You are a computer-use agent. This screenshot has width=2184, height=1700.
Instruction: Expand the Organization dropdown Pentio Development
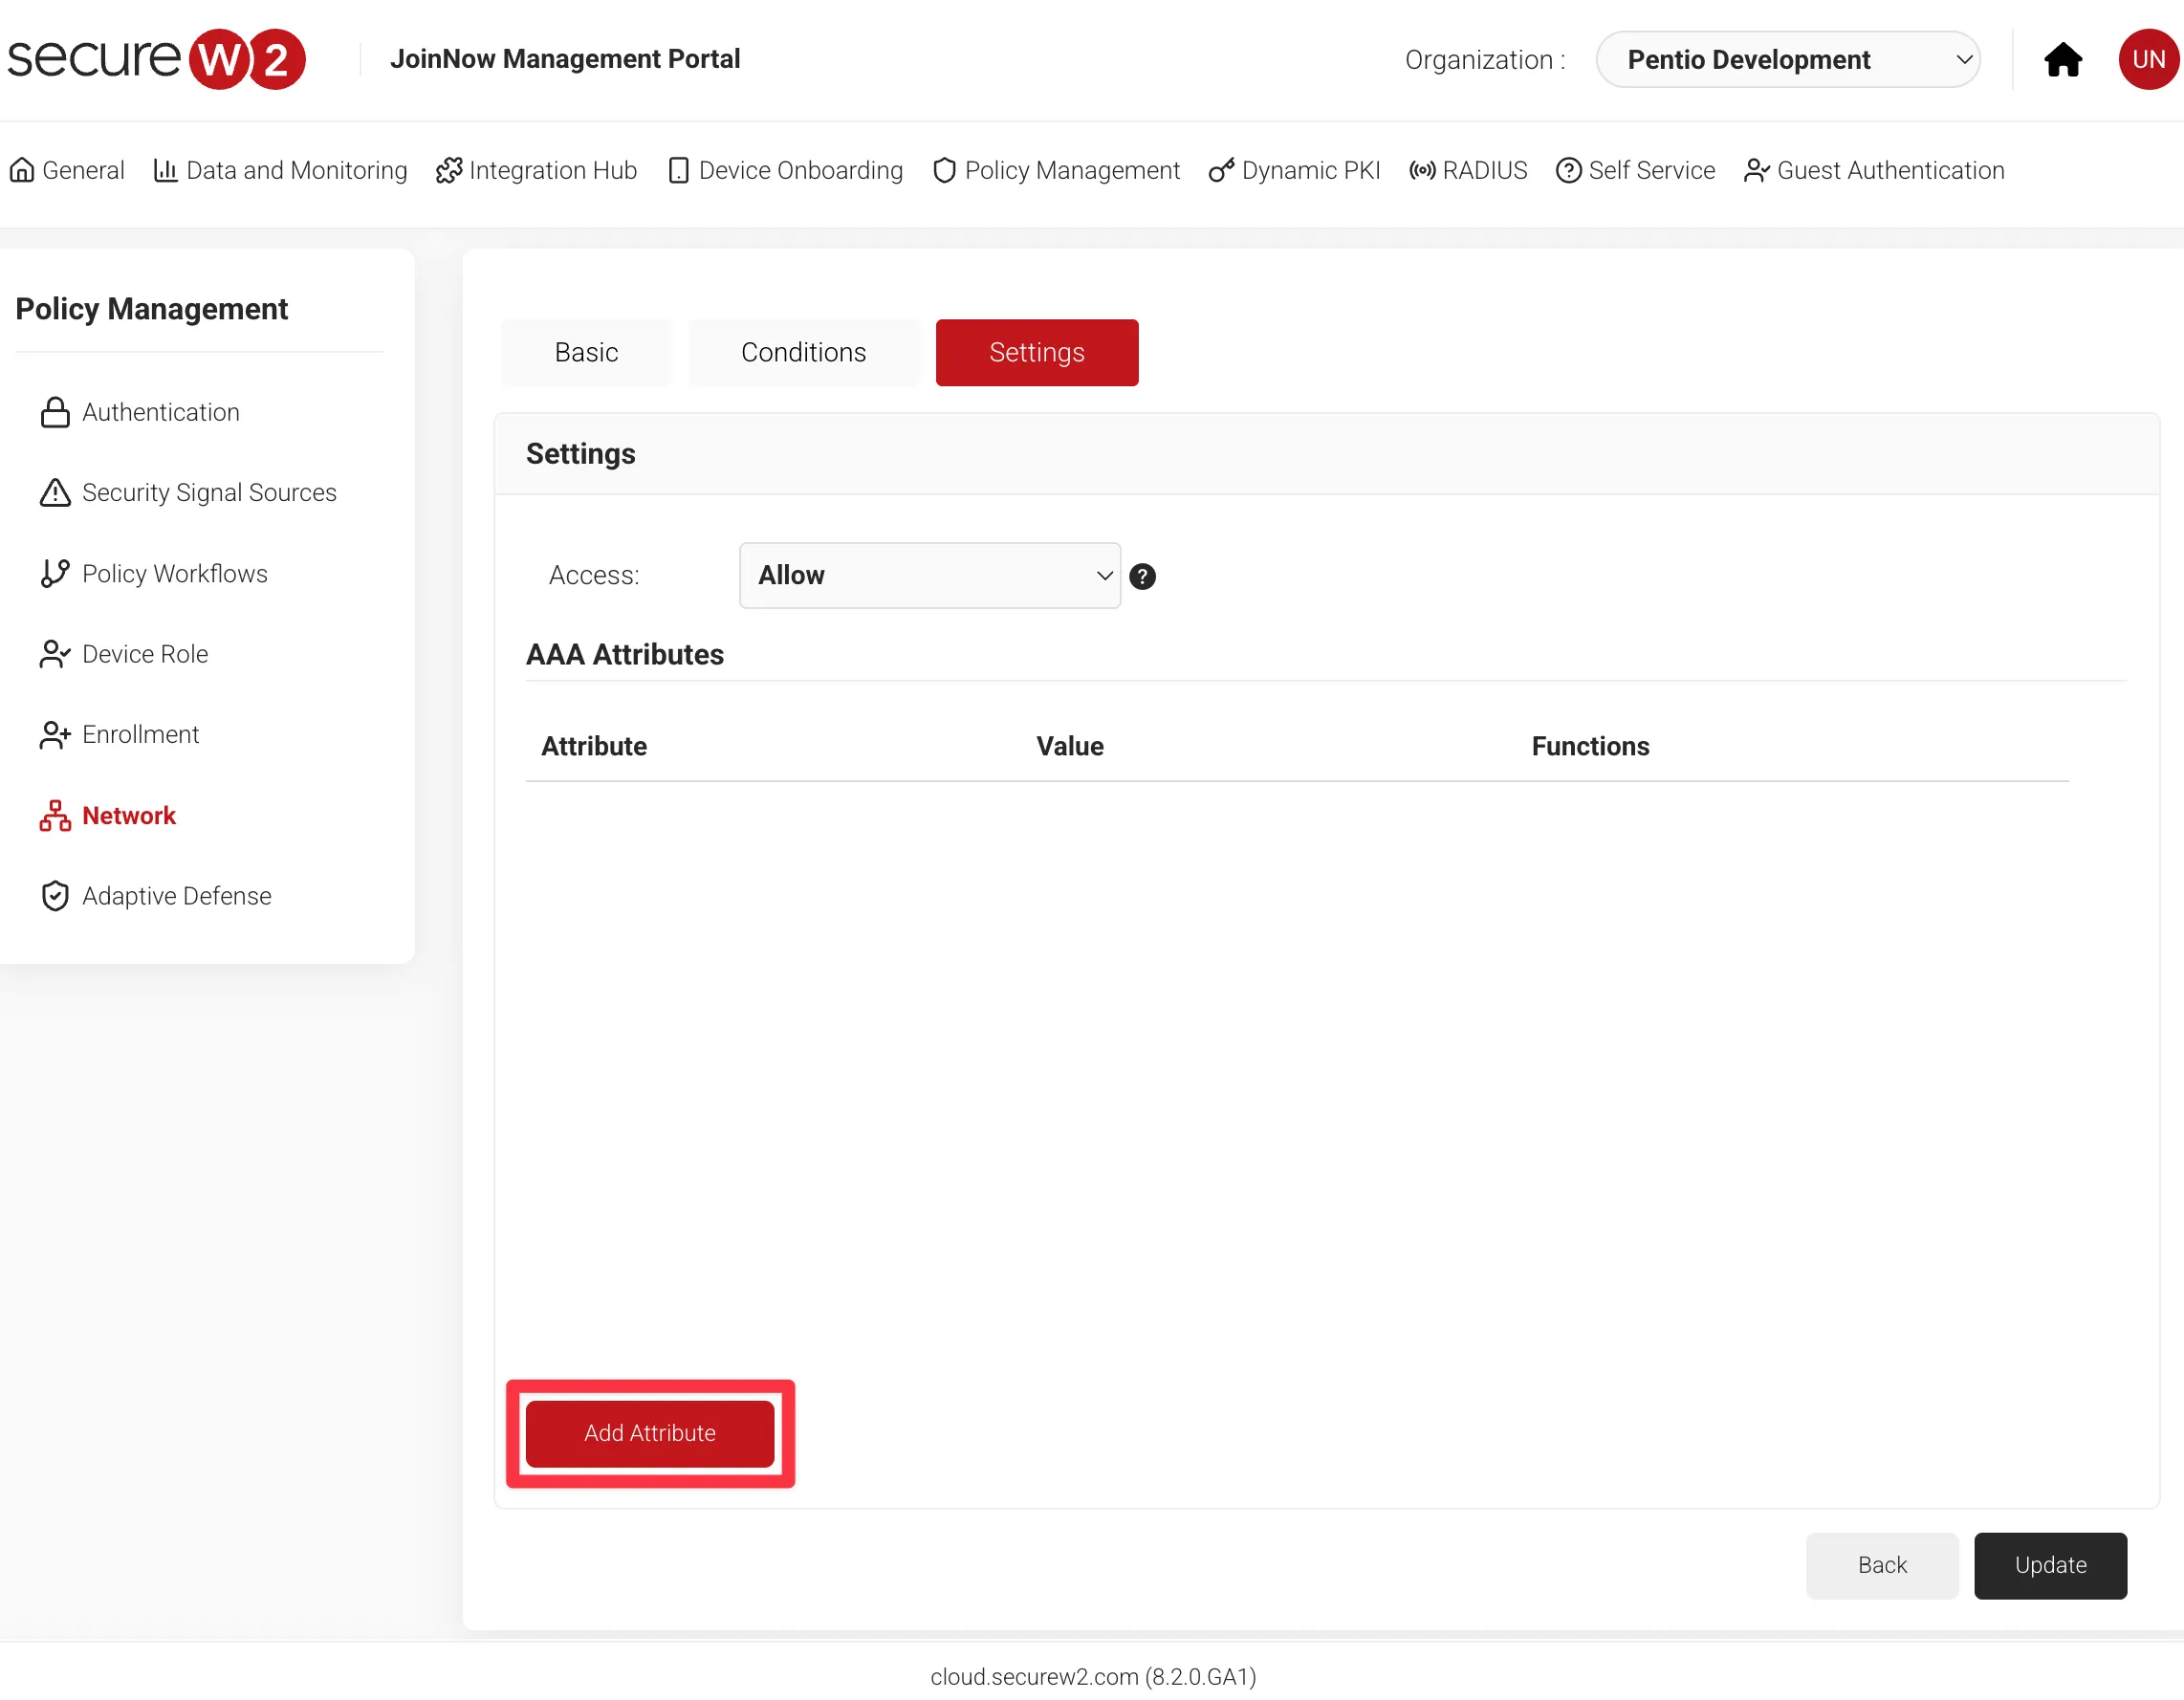tap(1787, 60)
